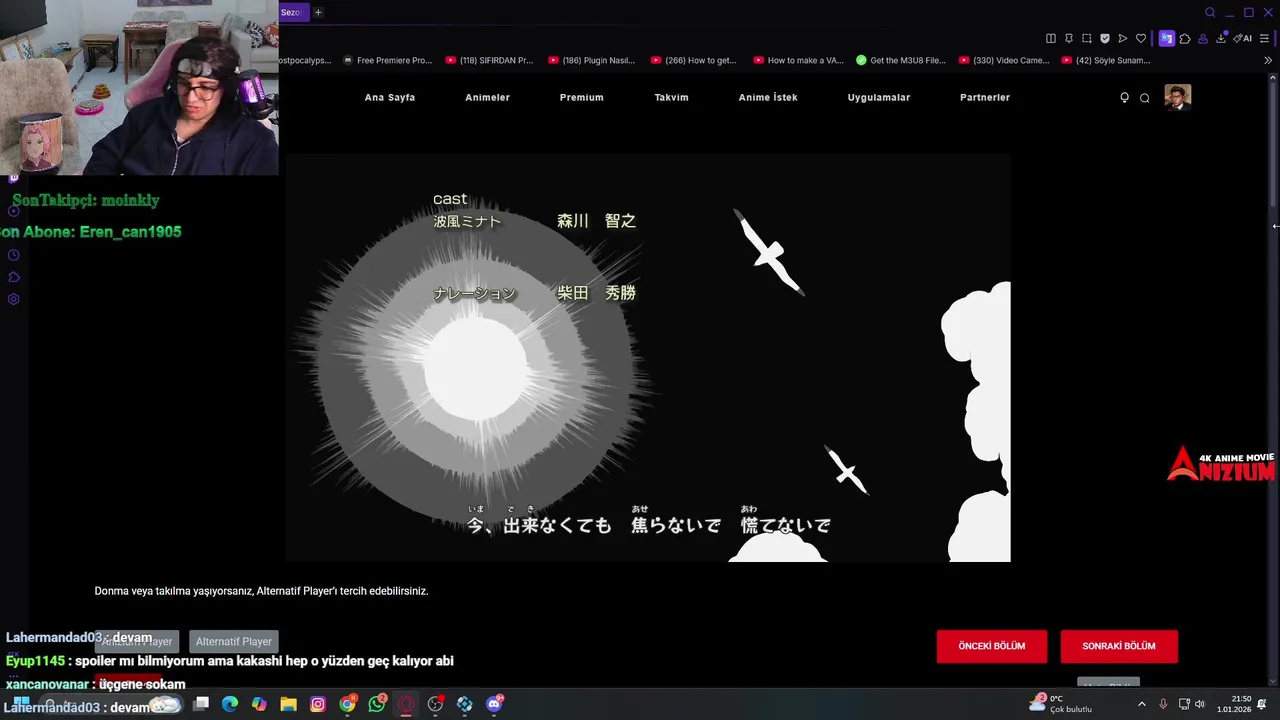
Task: Open Instagram from the taskbar
Action: point(318,704)
